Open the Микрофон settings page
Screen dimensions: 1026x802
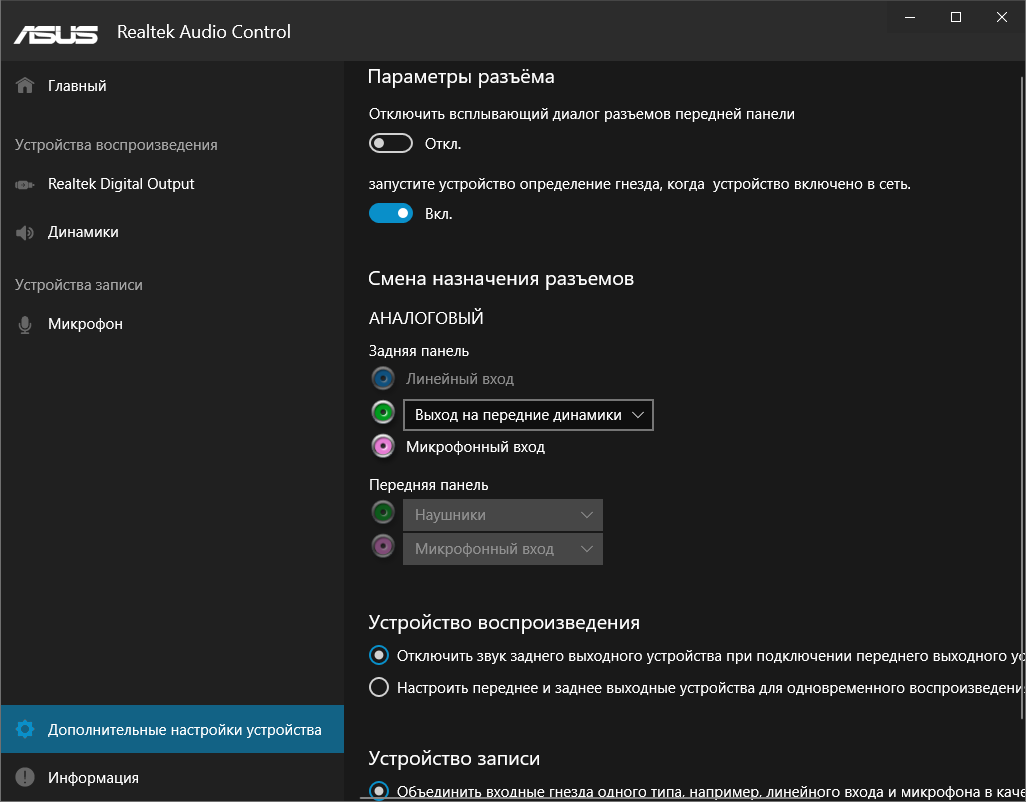coord(172,324)
